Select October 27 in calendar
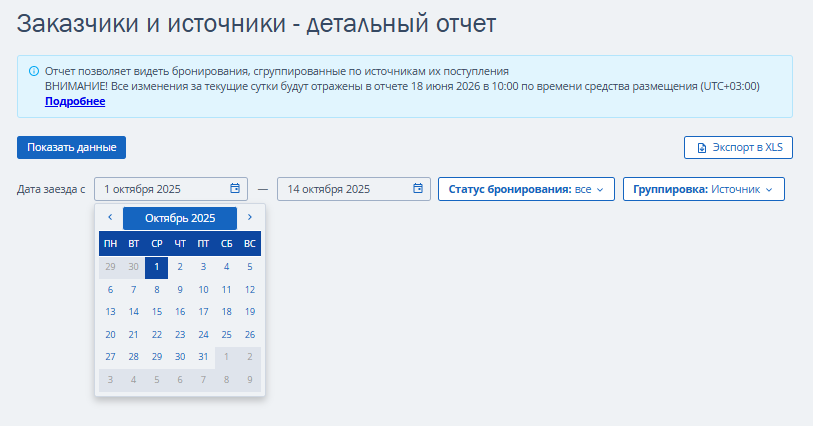 (x=110, y=357)
